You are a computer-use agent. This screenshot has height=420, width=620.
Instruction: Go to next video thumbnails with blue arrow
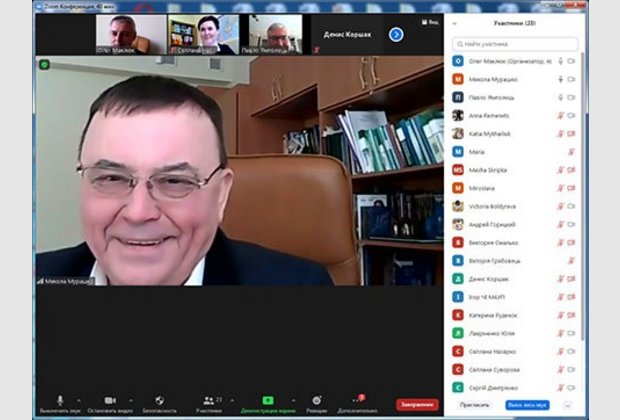coord(396,35)
